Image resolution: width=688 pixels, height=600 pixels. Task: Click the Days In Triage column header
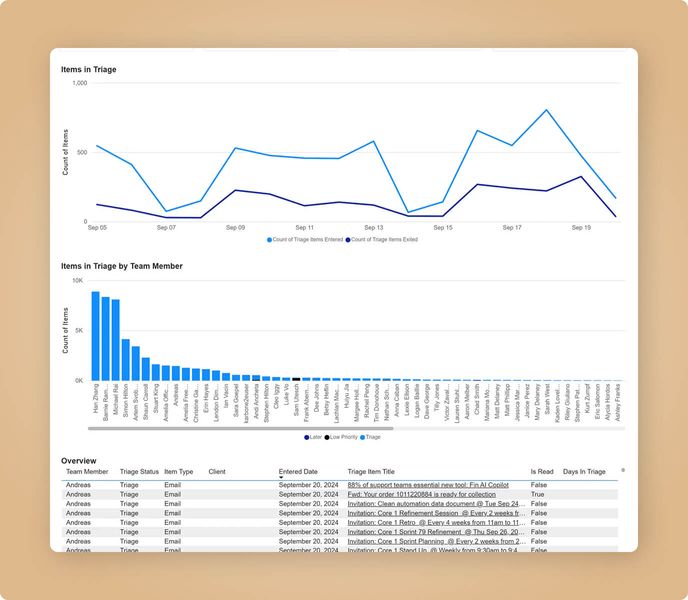click(584, 471)
